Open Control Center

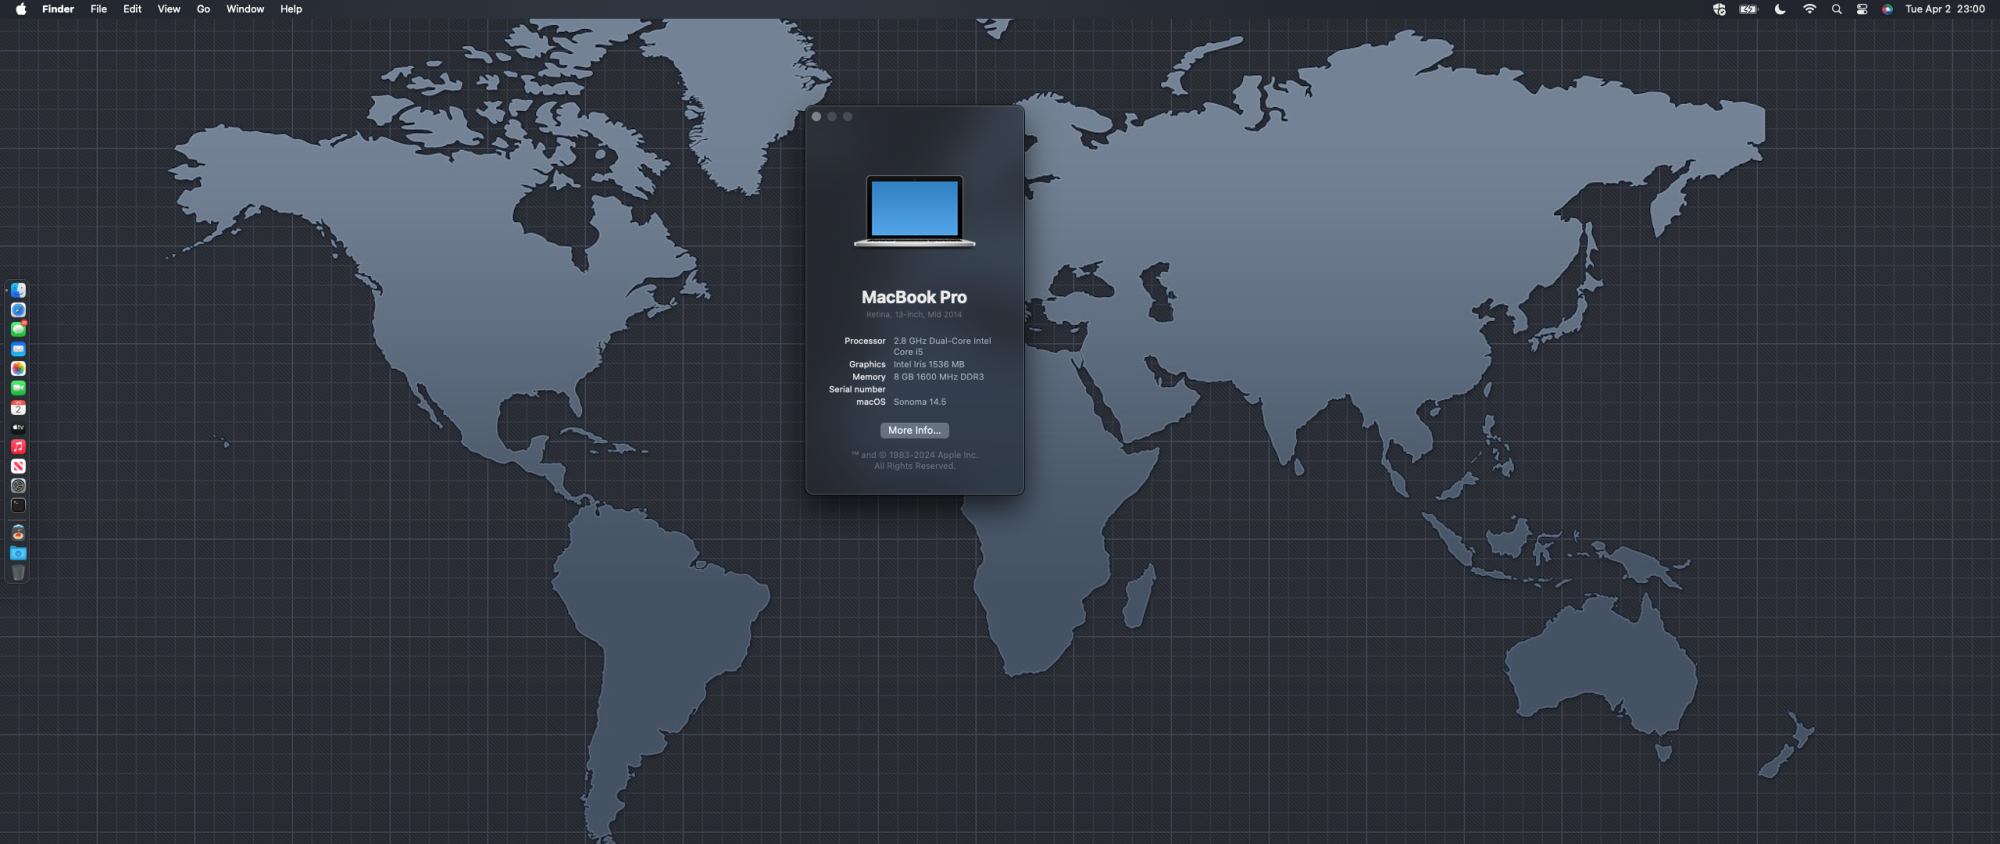(1862, 9)
